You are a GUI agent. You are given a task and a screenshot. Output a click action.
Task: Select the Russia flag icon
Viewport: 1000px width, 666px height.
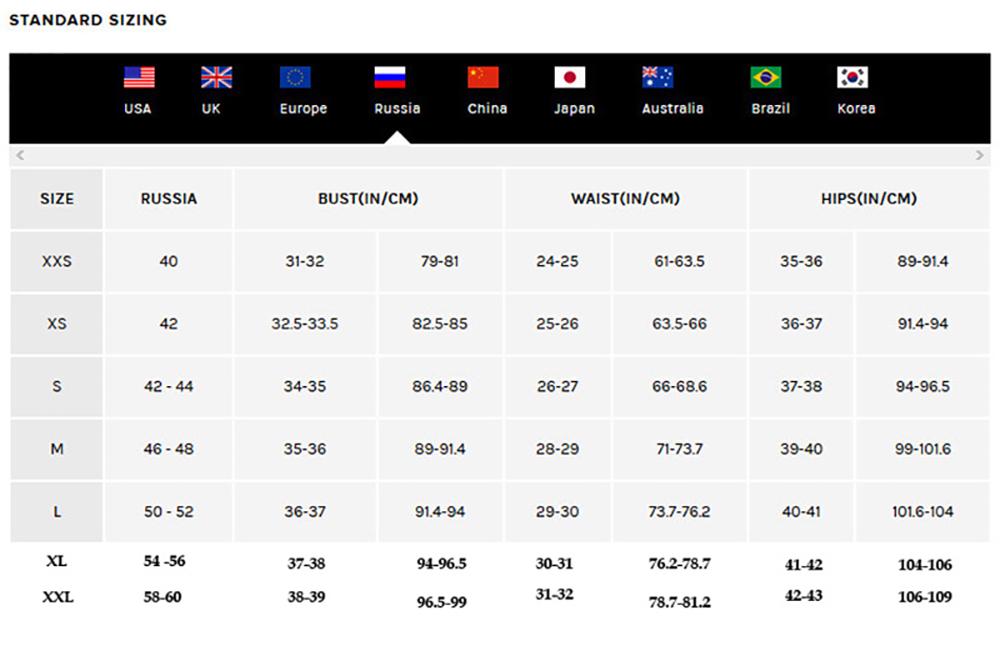click(390, 77)
